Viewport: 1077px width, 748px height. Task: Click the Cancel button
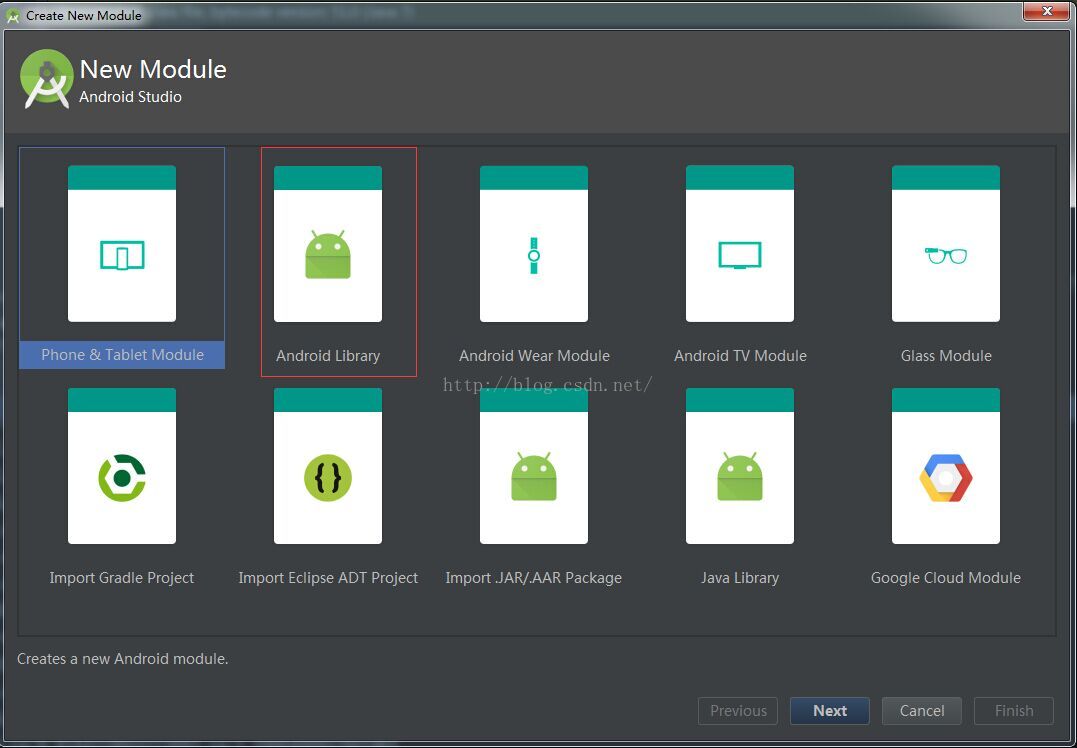pos(922,711)
